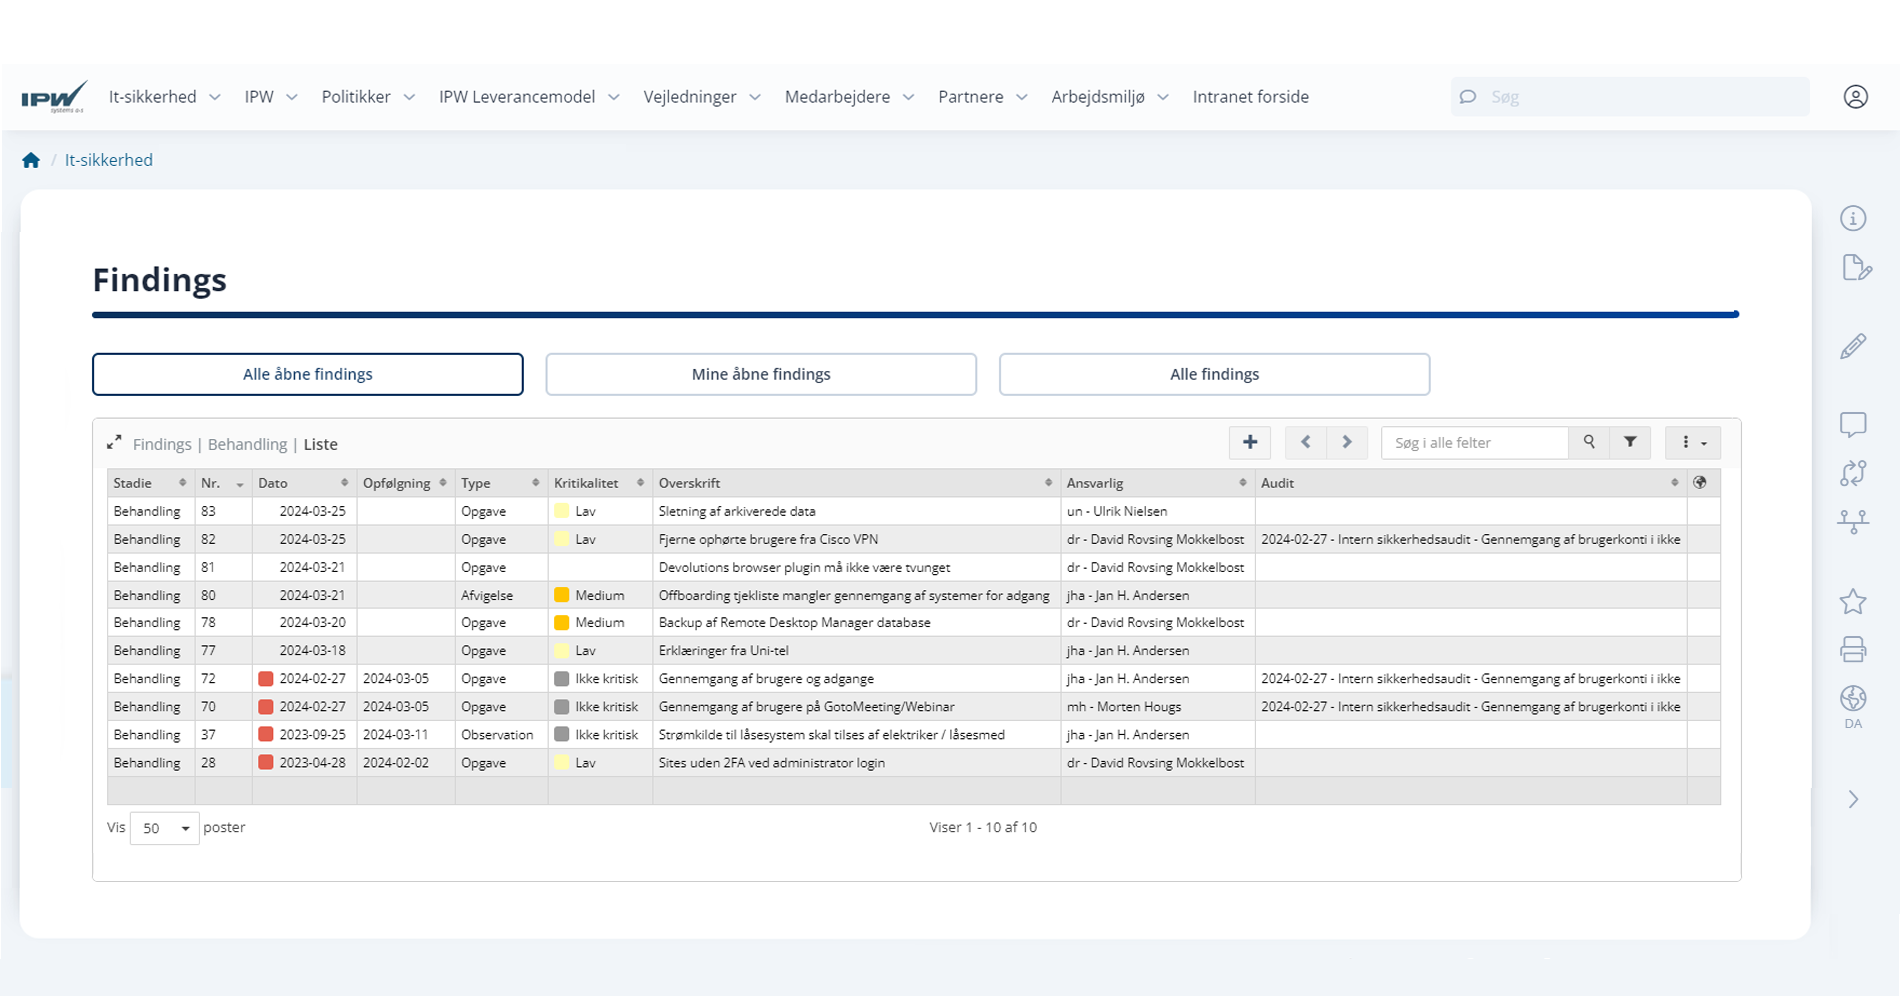1900x996 pixels.
Task: Open the filter funnel icon
Action: point(1630,442)
